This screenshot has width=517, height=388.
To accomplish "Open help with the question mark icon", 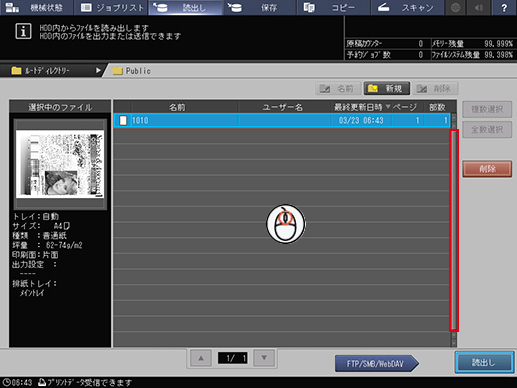I will (x=504, y=7).
